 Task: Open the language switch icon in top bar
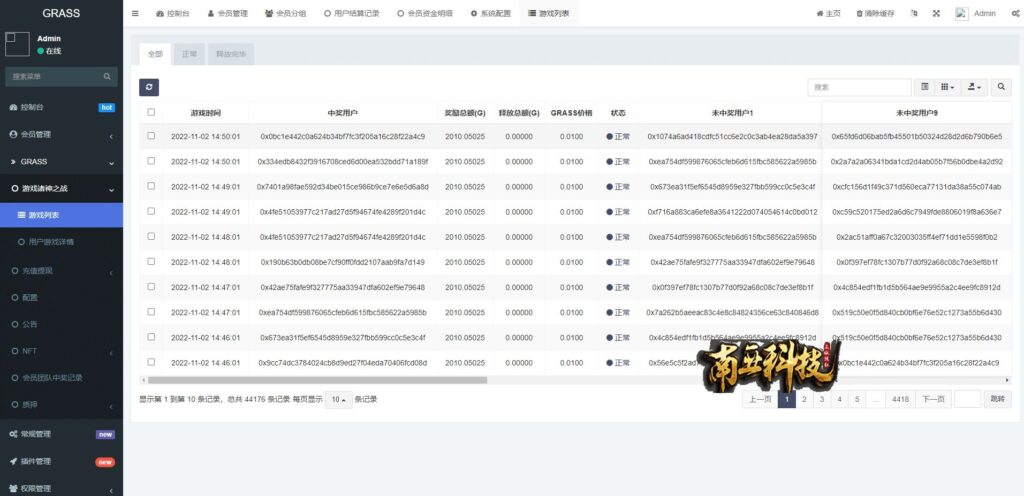click(x=914, y=13)
